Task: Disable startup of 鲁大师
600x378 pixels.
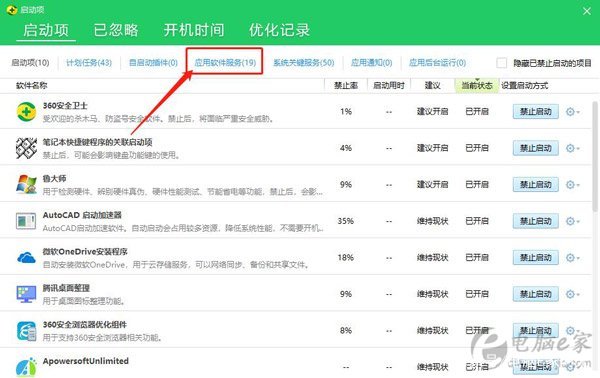Action: click(535, 185)
